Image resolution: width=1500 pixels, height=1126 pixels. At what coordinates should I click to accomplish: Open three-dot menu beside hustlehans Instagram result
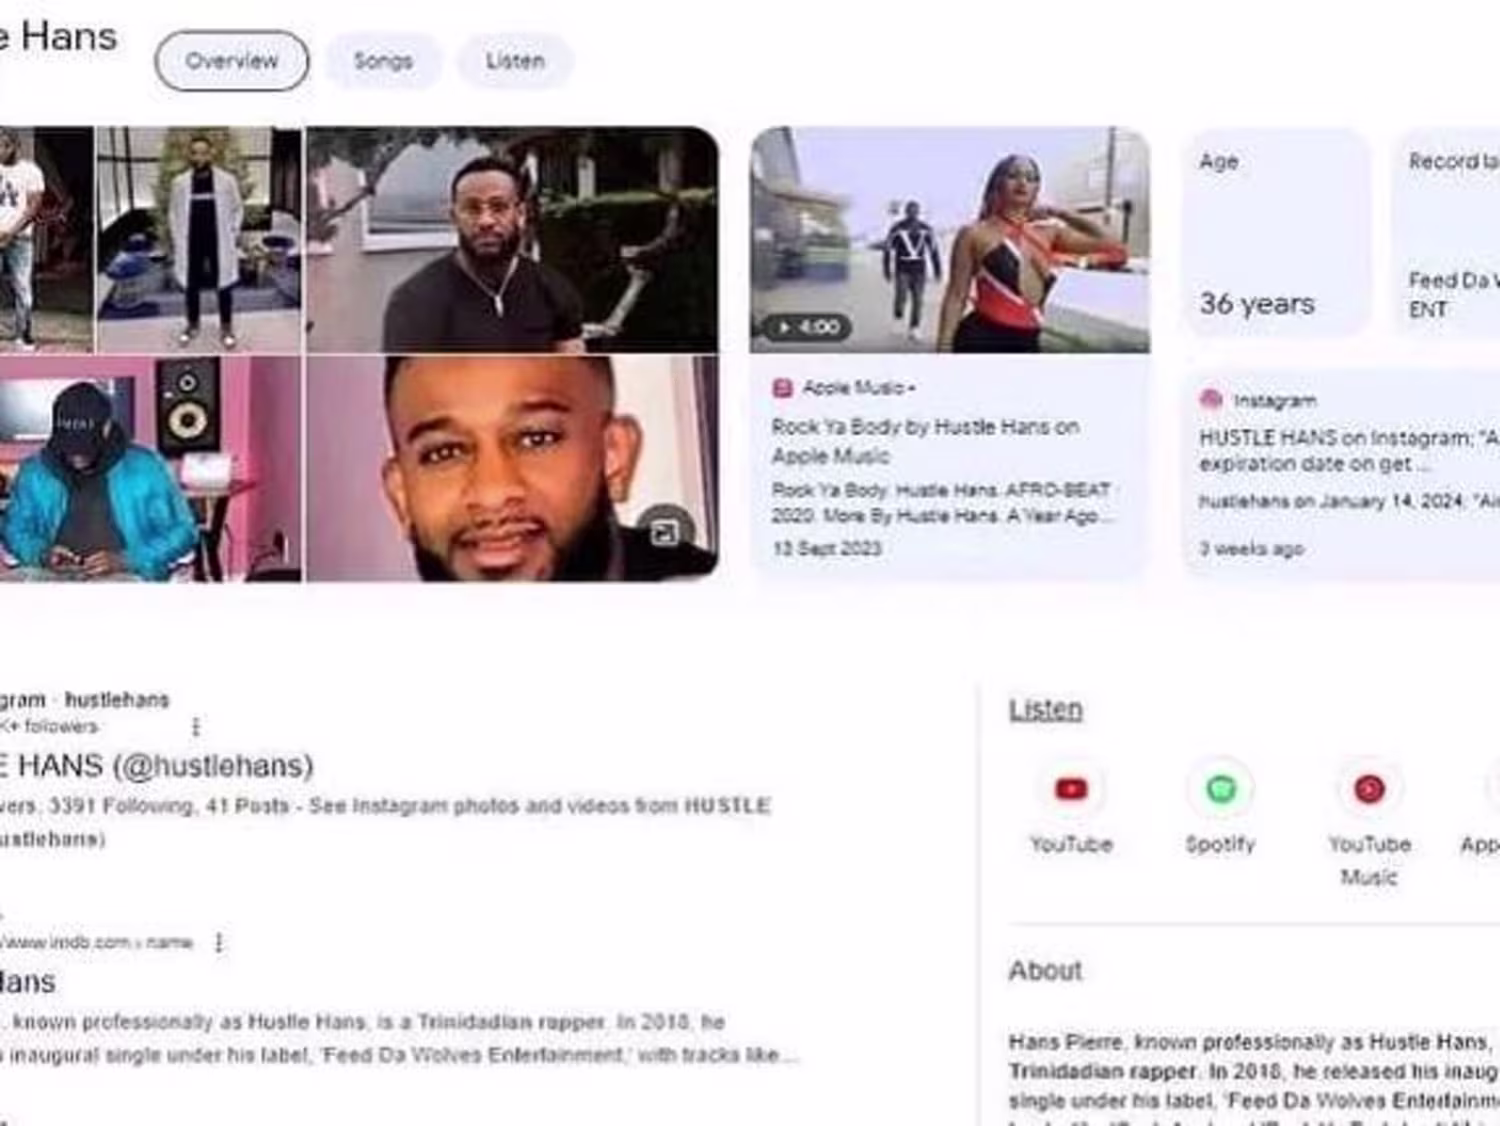pyautogui.click(x=196, y=727)
